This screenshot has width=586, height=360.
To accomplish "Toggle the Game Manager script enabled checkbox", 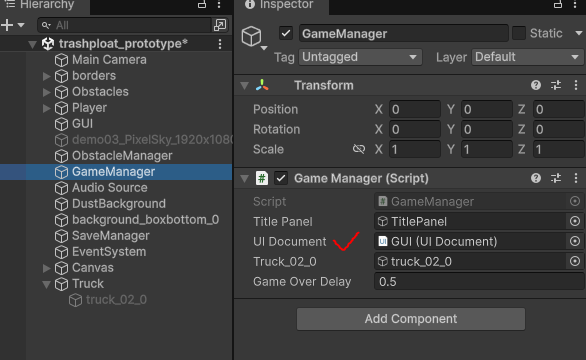I will tap(281, 178).
